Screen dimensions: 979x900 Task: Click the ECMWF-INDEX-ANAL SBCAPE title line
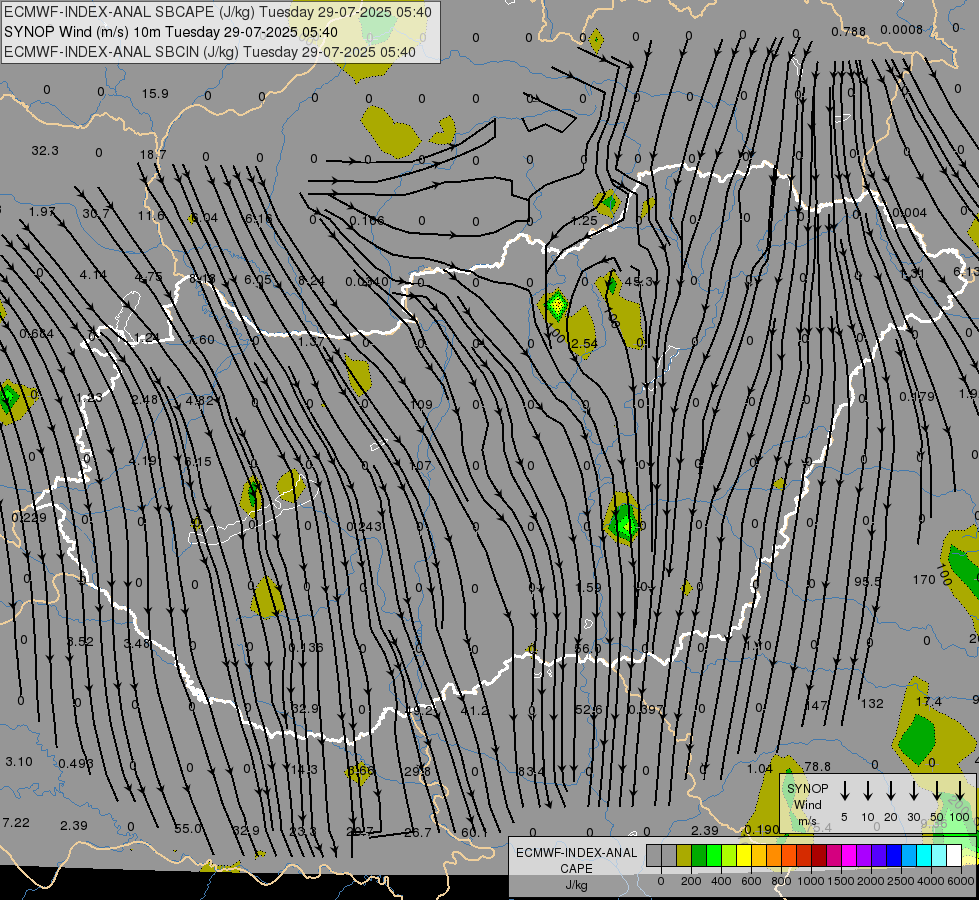[x=218, y=12]
